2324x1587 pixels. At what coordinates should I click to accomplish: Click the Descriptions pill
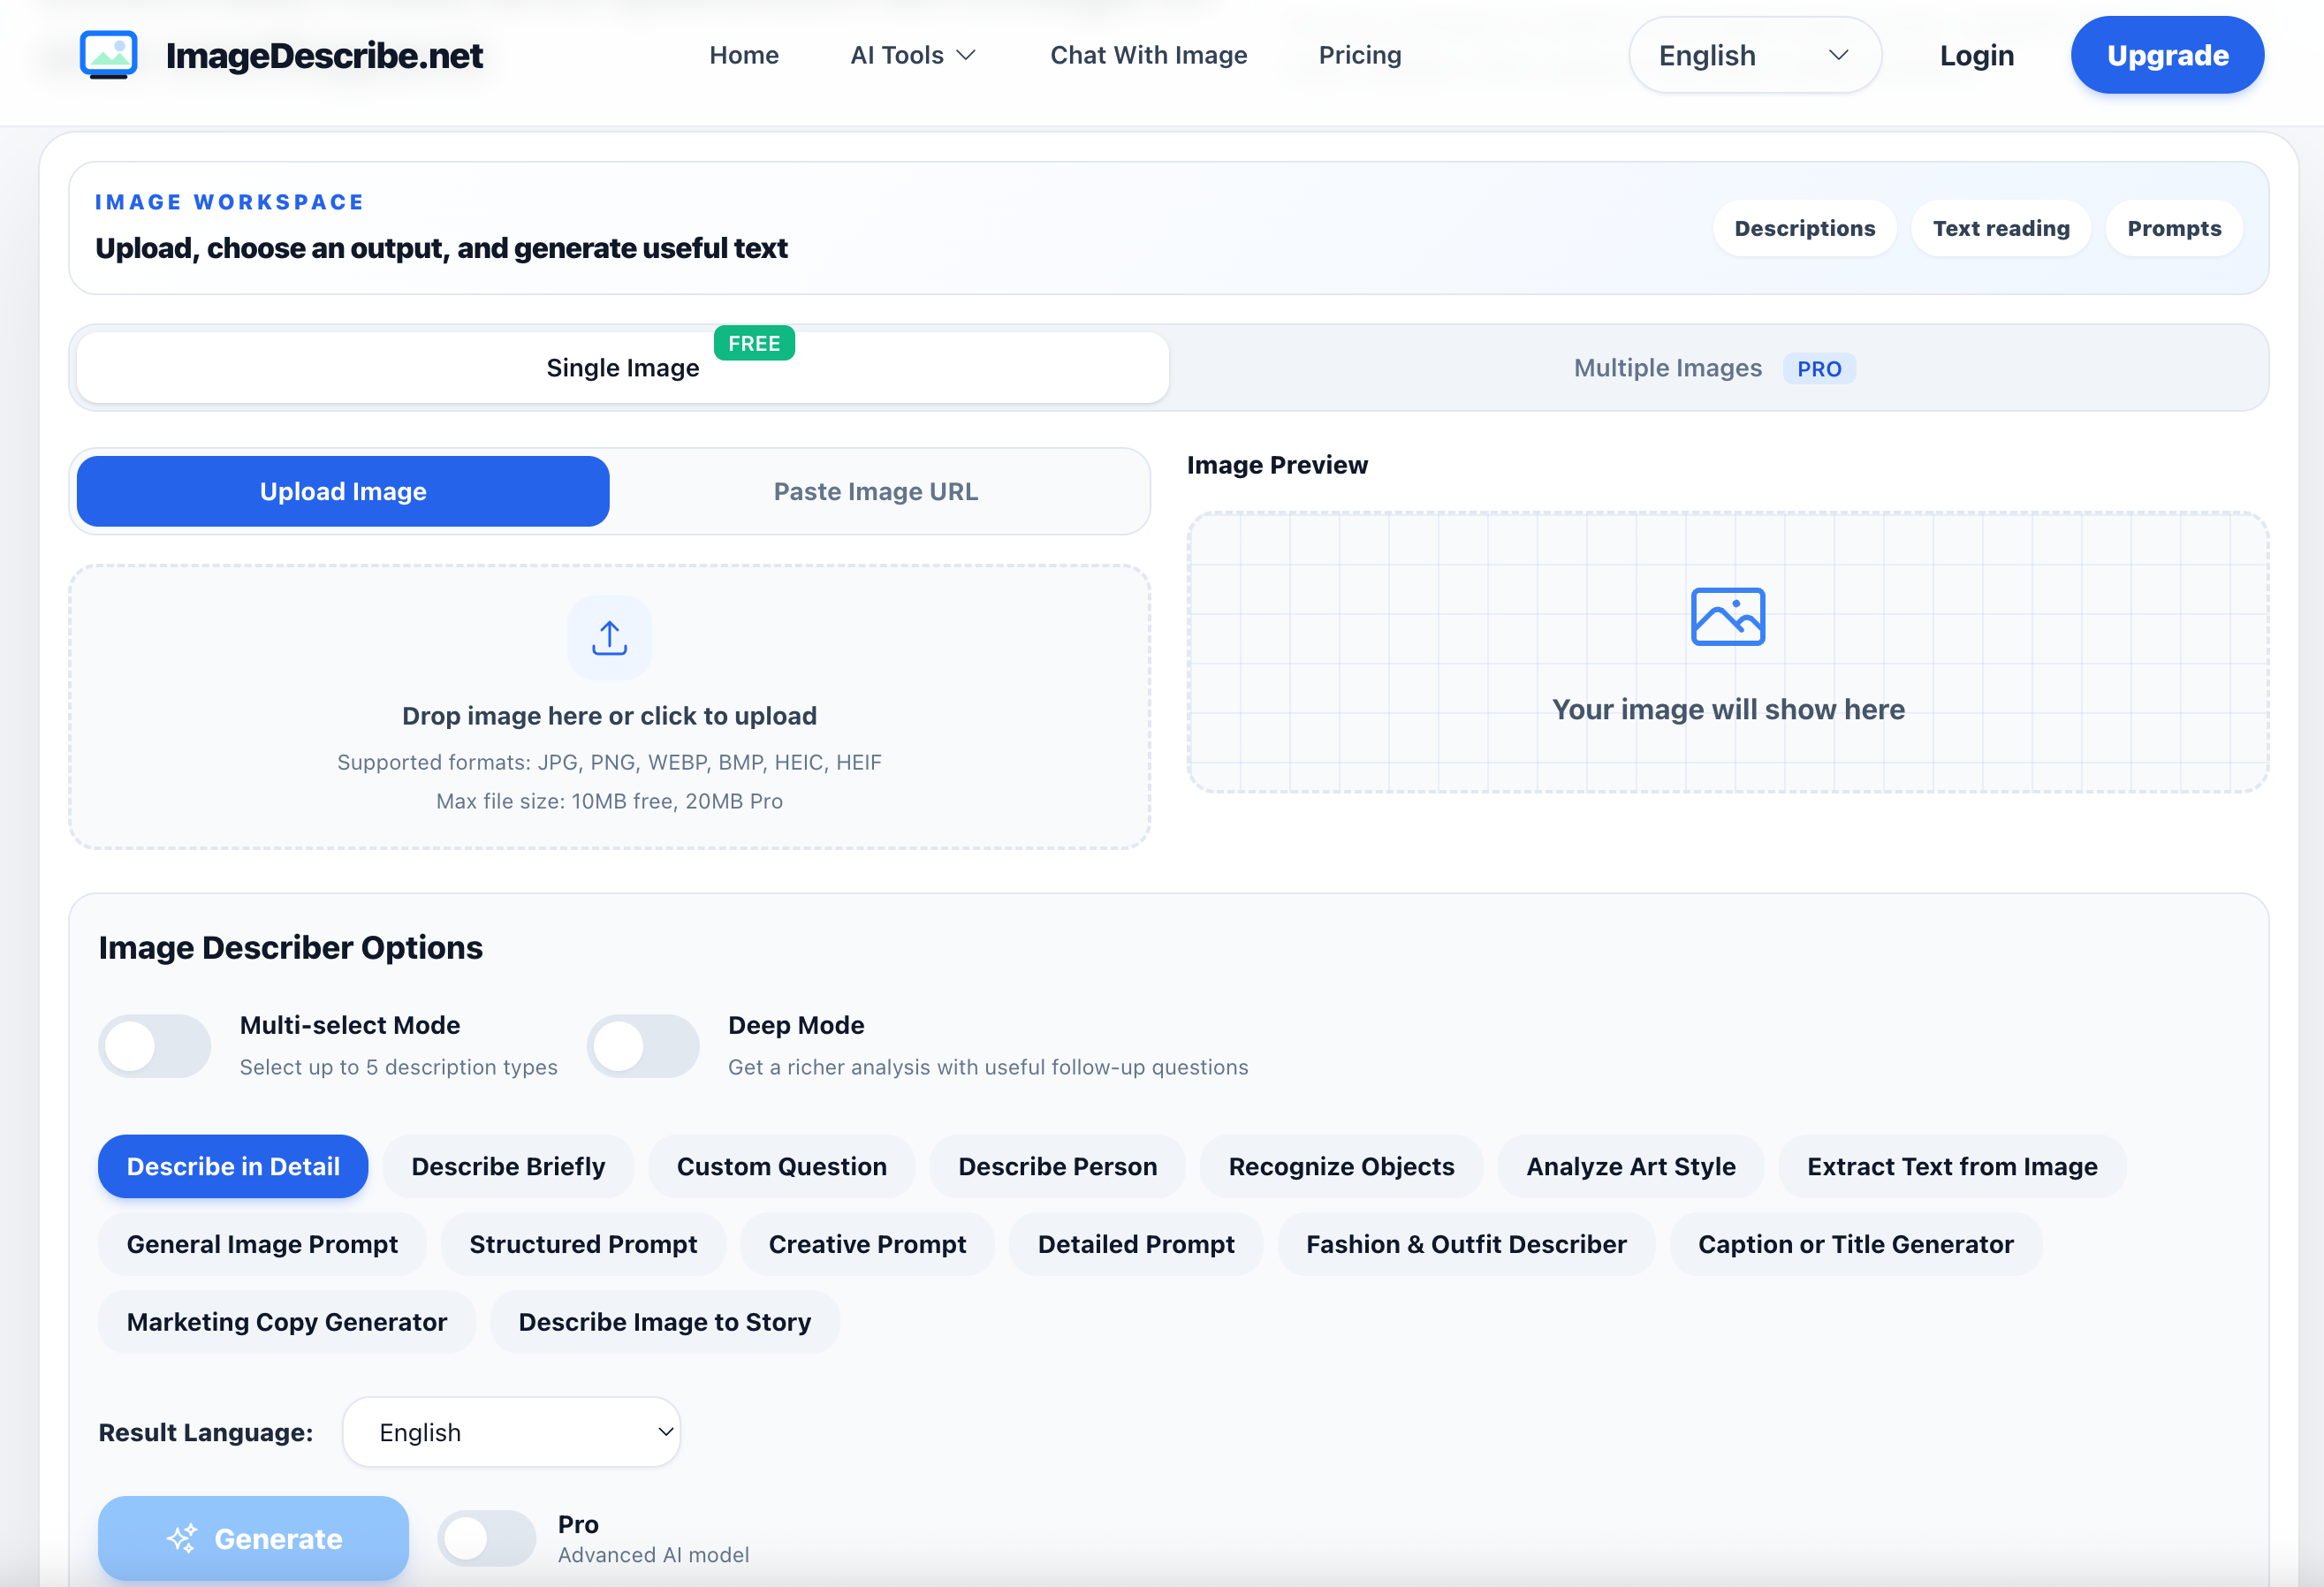[1805, 228]
